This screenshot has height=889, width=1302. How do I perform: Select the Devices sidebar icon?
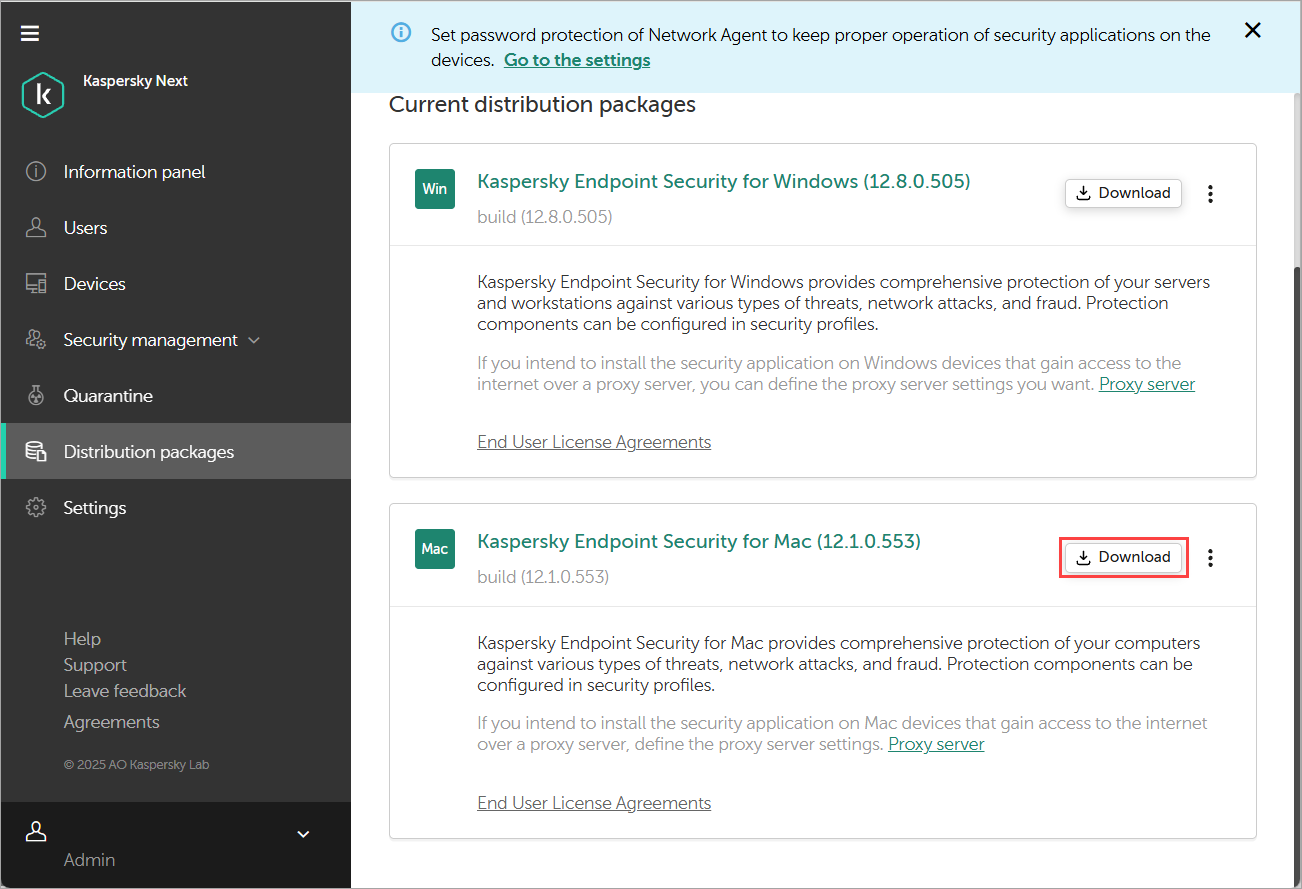coord(35,283)
